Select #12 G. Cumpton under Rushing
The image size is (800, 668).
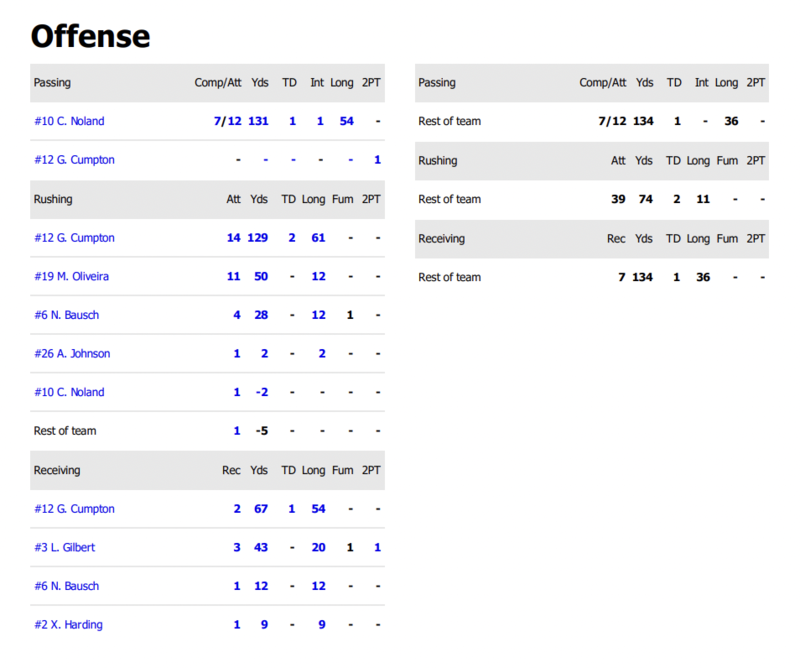[x=74, y=238]
